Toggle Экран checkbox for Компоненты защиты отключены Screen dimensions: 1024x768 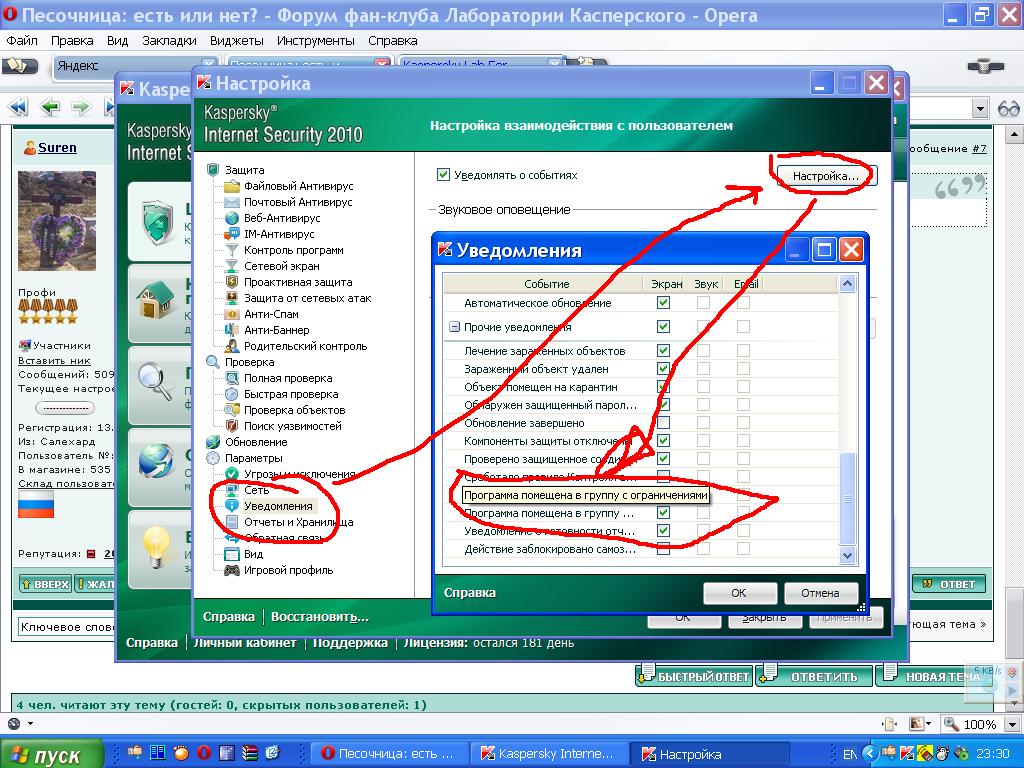click(663, 441)
